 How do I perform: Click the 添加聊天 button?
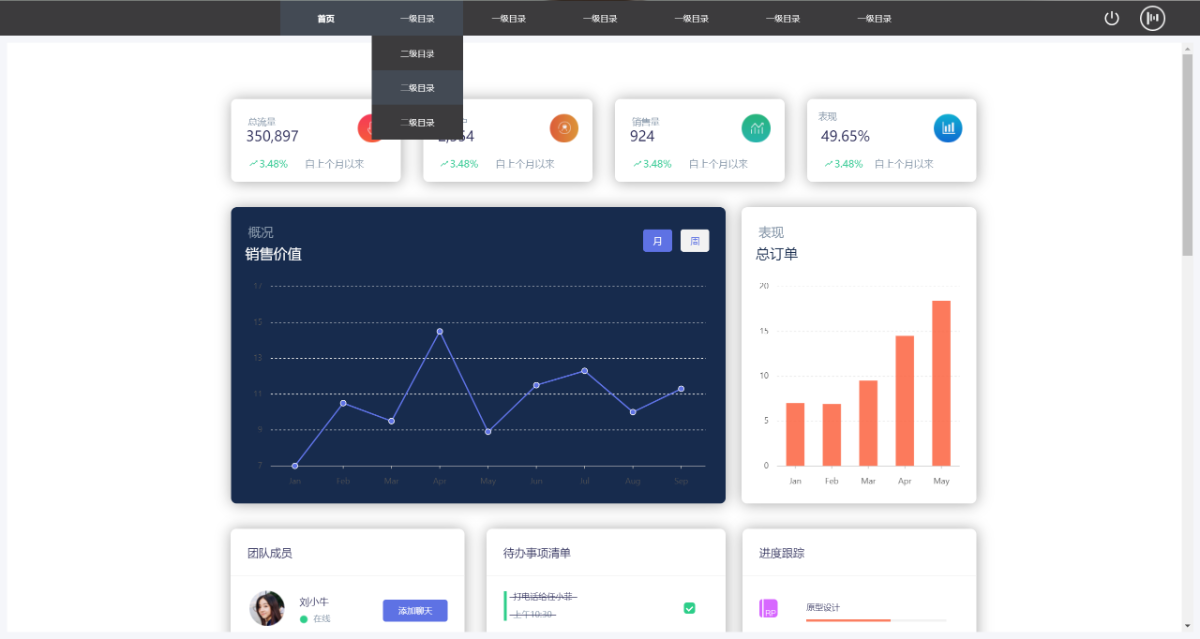[415, 611]
